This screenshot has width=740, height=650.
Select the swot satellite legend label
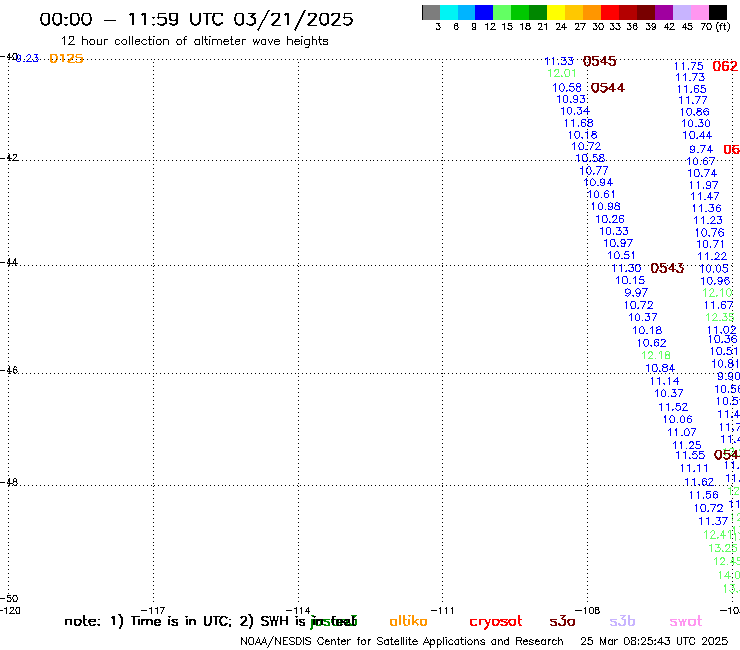point(686,621)
